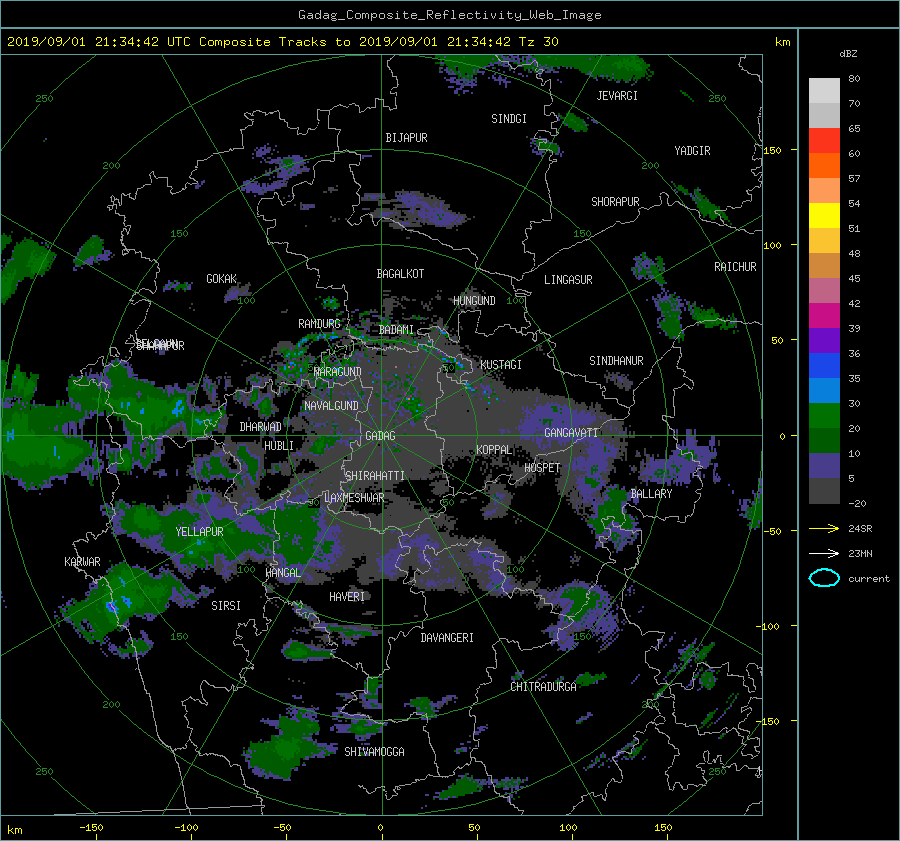The width and height of the screenshot is (900, 841).
Task: Click the DHARWAD city label
Action: click(261, 427)
